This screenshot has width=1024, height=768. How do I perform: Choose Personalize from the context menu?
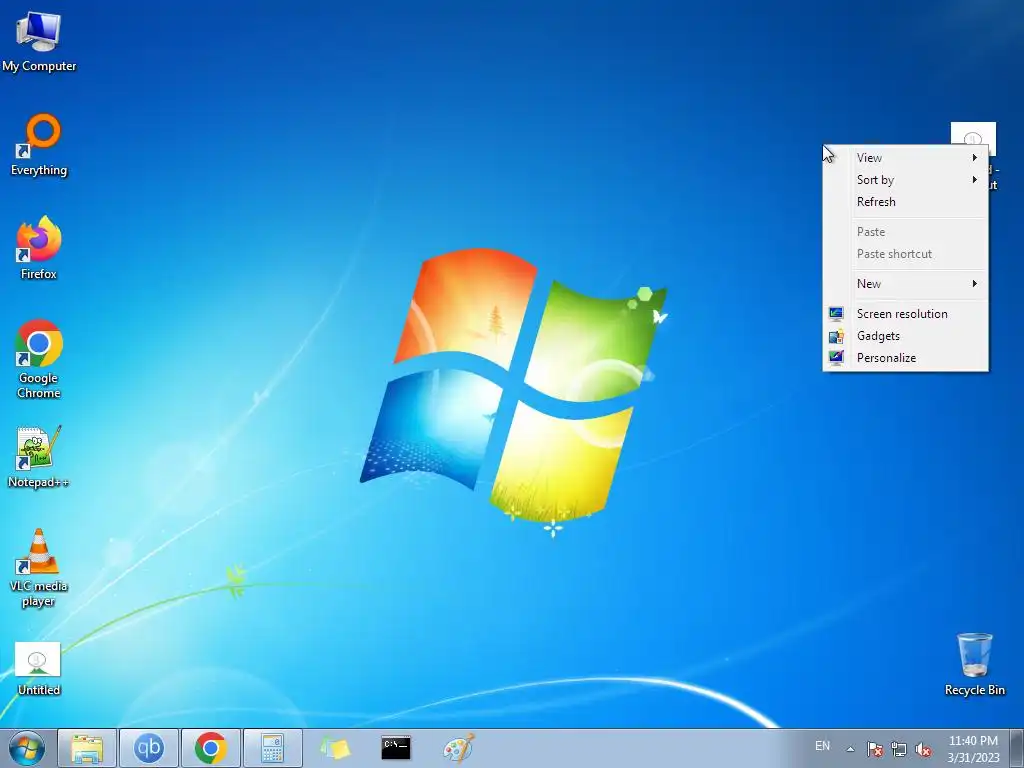(906, 358)
